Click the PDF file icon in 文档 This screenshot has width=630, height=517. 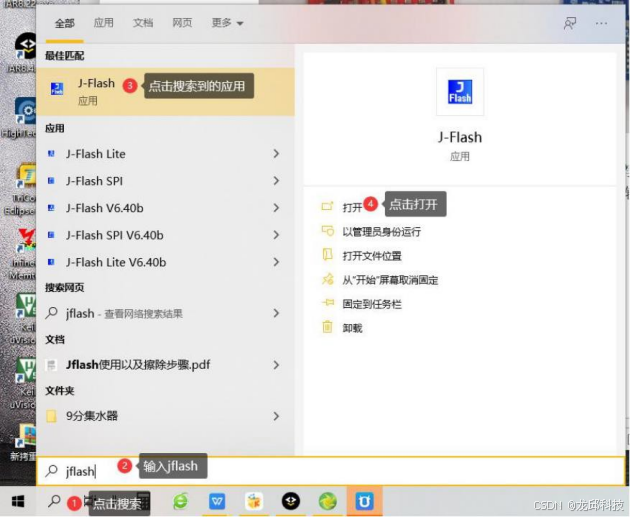pyautogui.click(x=51, y=365)
